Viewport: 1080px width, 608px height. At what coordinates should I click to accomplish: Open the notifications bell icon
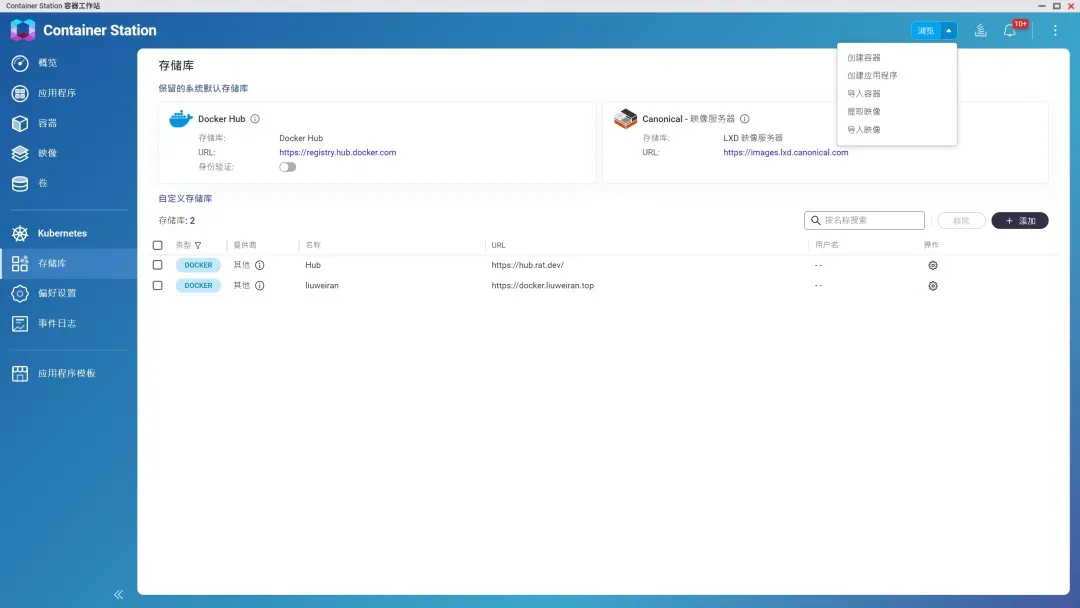coord(1010,31)
